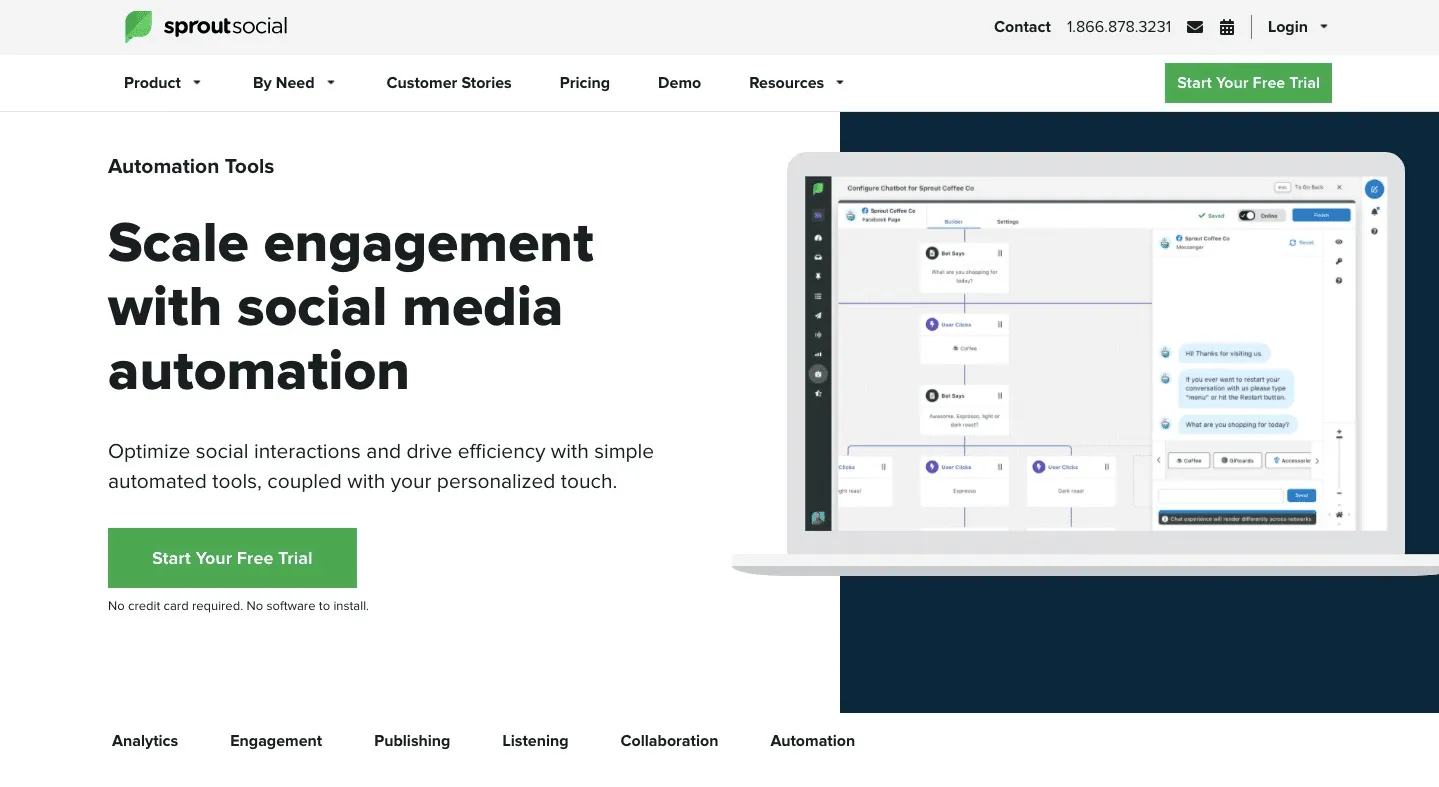Go to the Pricing page
The image size is (1439, 787).
585,83
